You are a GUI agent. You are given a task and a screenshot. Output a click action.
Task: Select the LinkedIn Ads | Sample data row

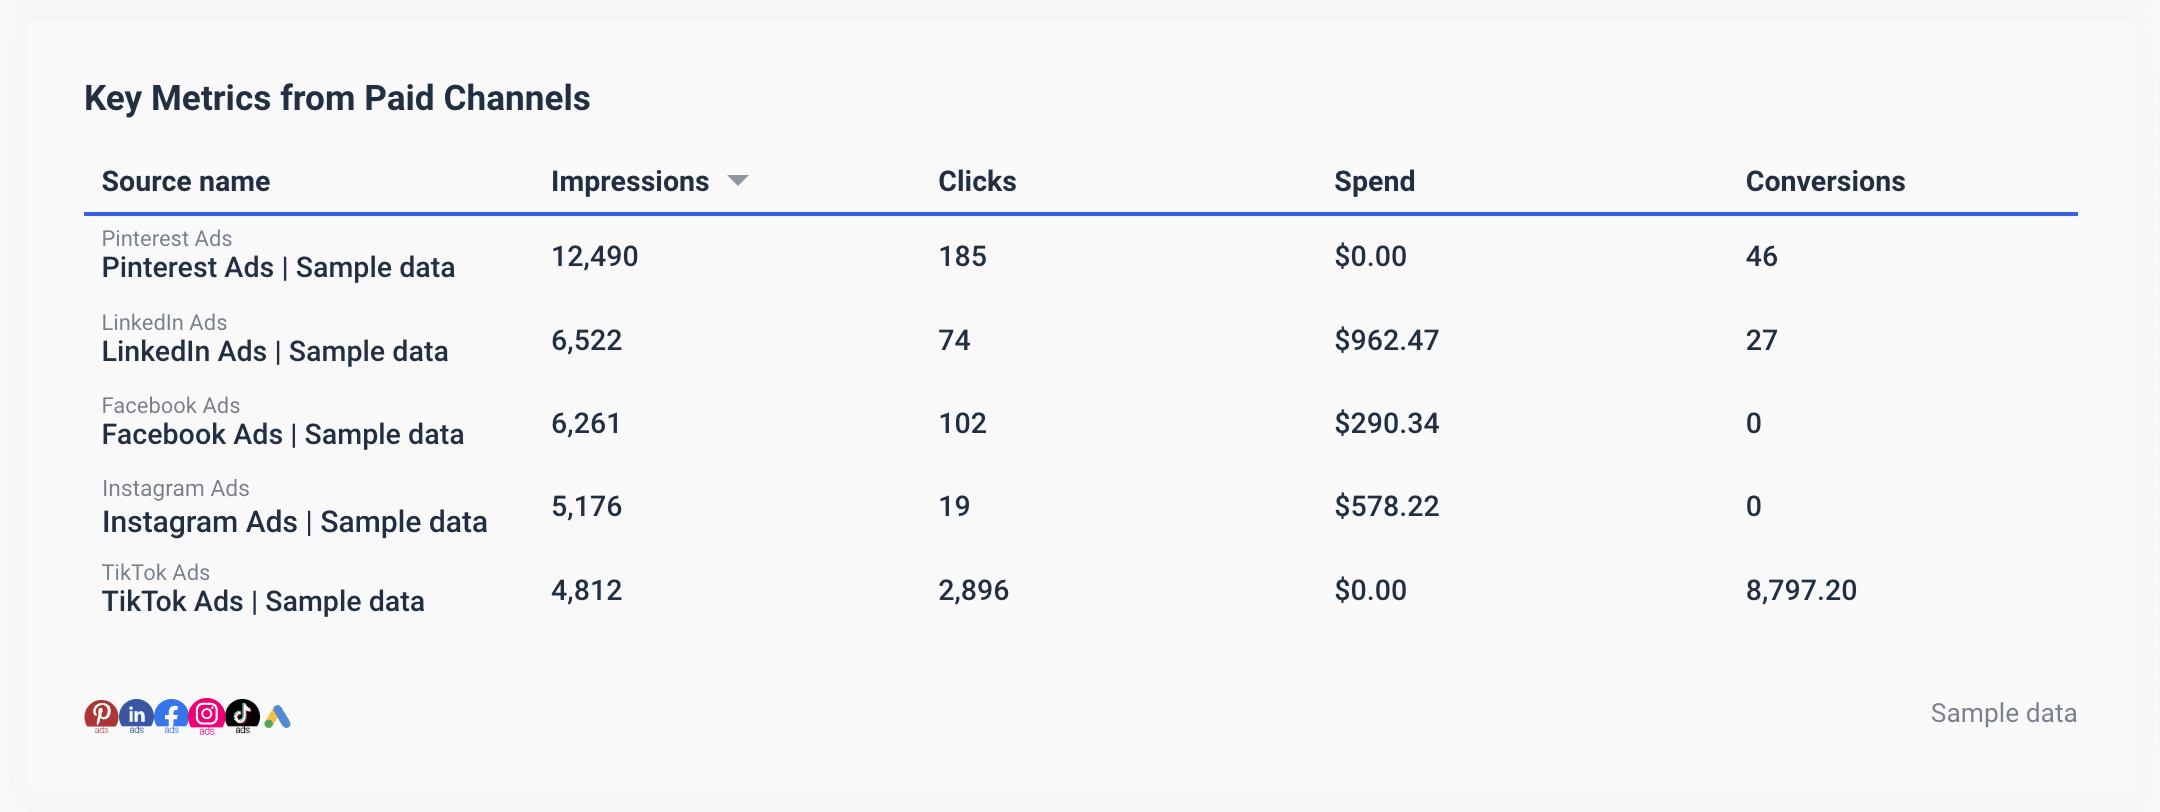(275, 352)
